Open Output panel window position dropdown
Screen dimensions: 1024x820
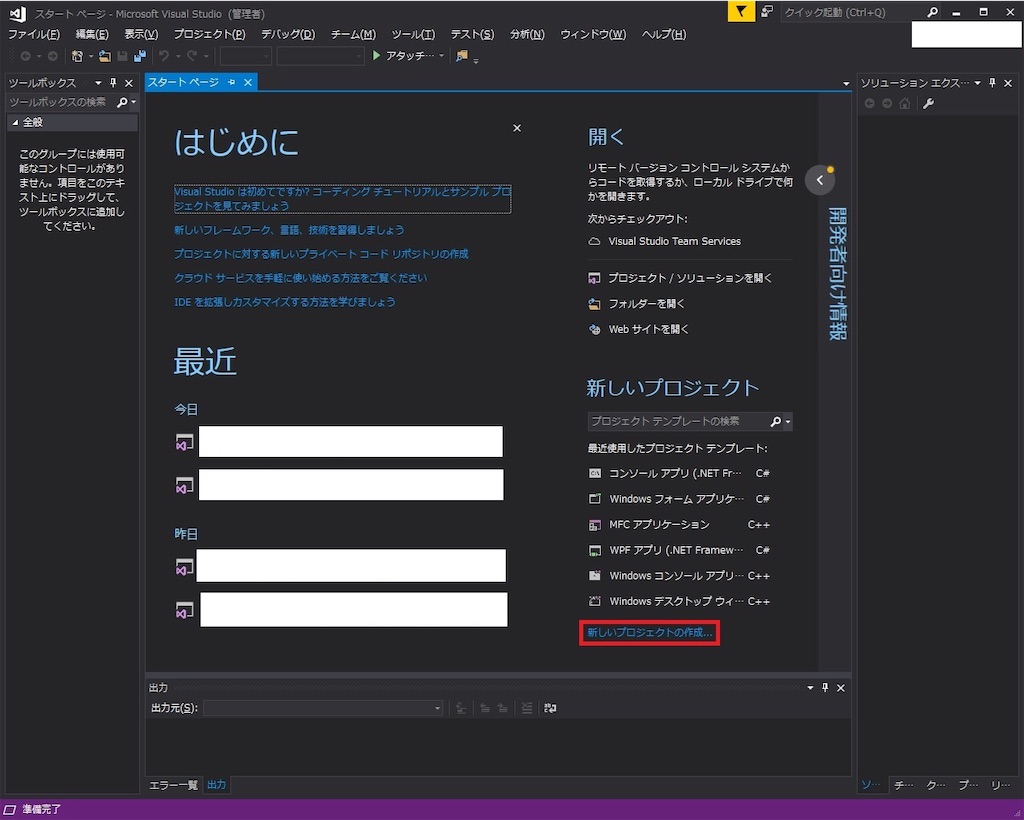click(x=810, y=687)
